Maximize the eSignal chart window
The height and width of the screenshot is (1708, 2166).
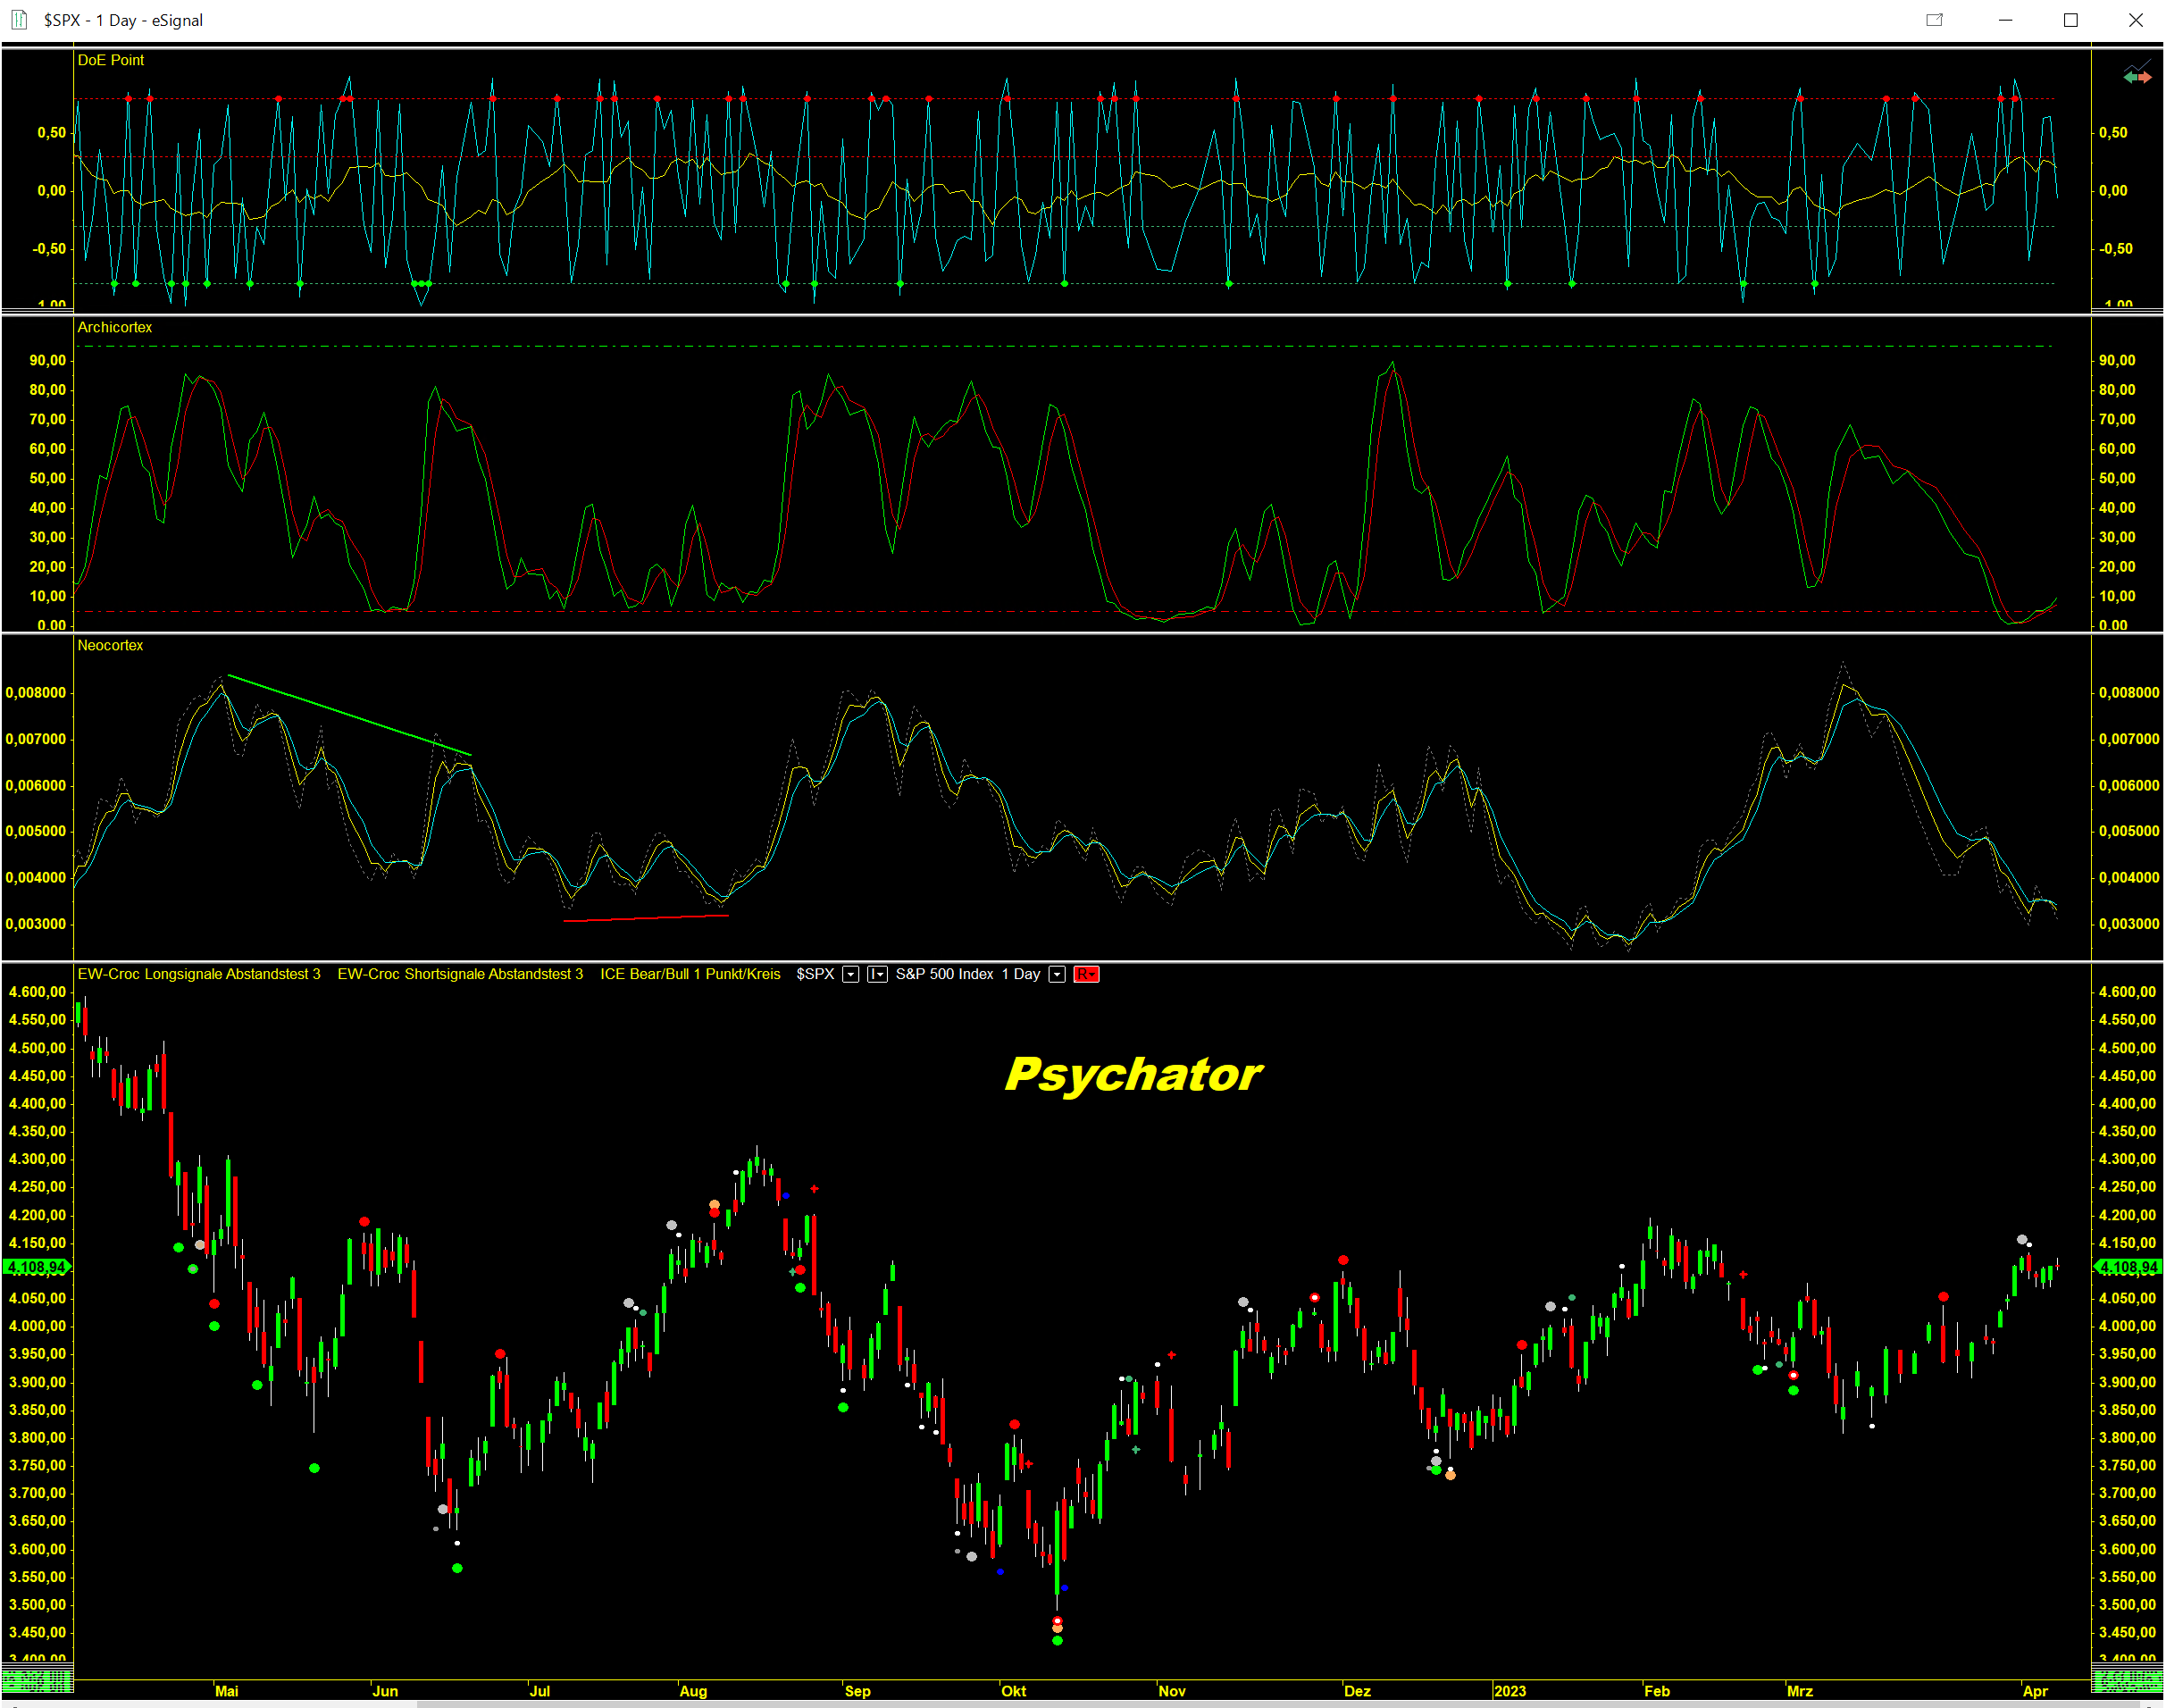point(2070,20)
